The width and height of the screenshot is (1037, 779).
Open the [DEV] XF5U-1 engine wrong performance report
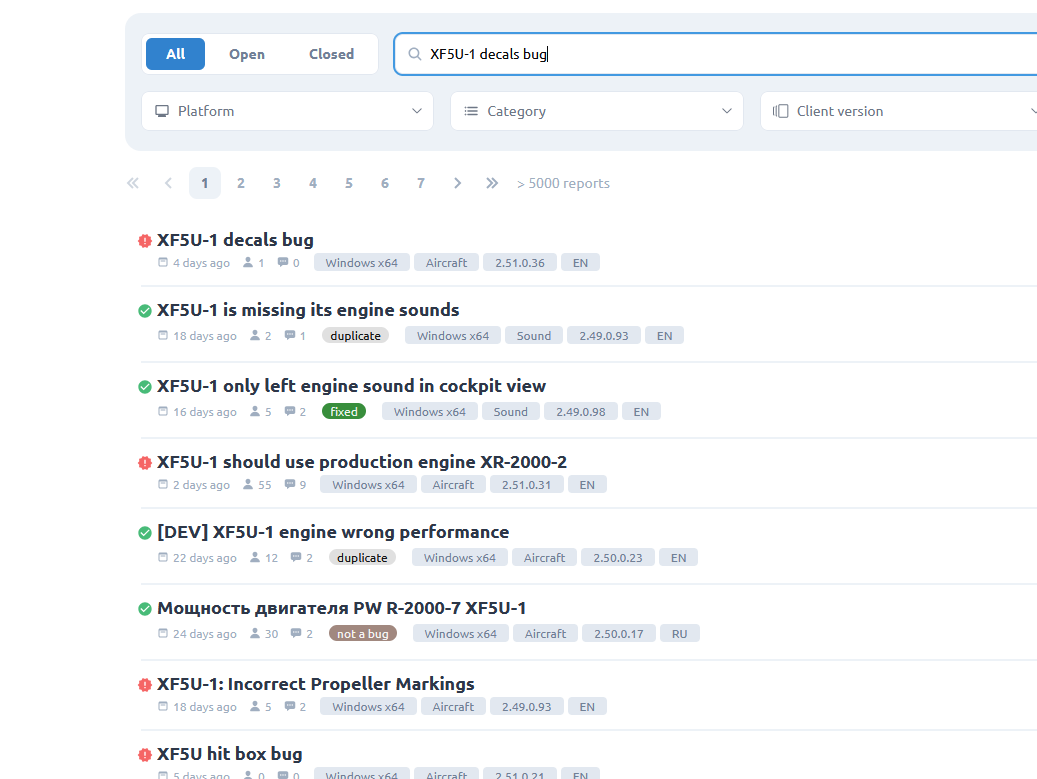click(333, 532)
